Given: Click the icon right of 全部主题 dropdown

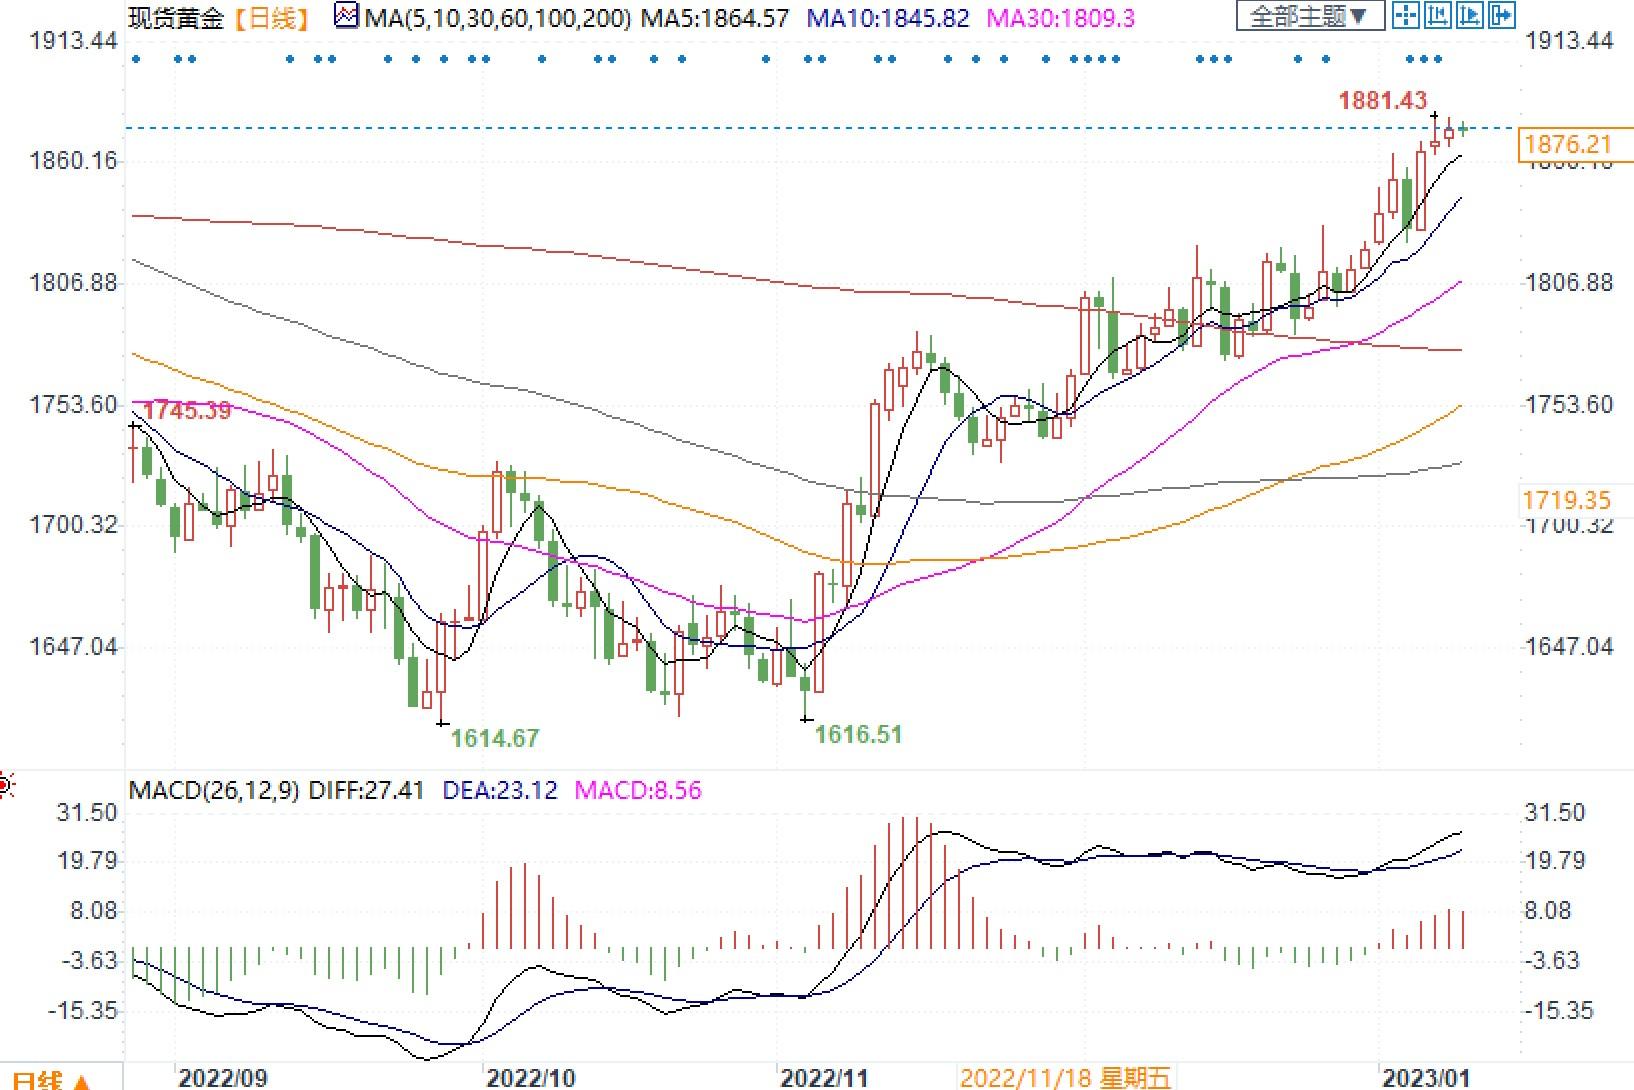Looking at the screenshot, I should pos(1406,15).
